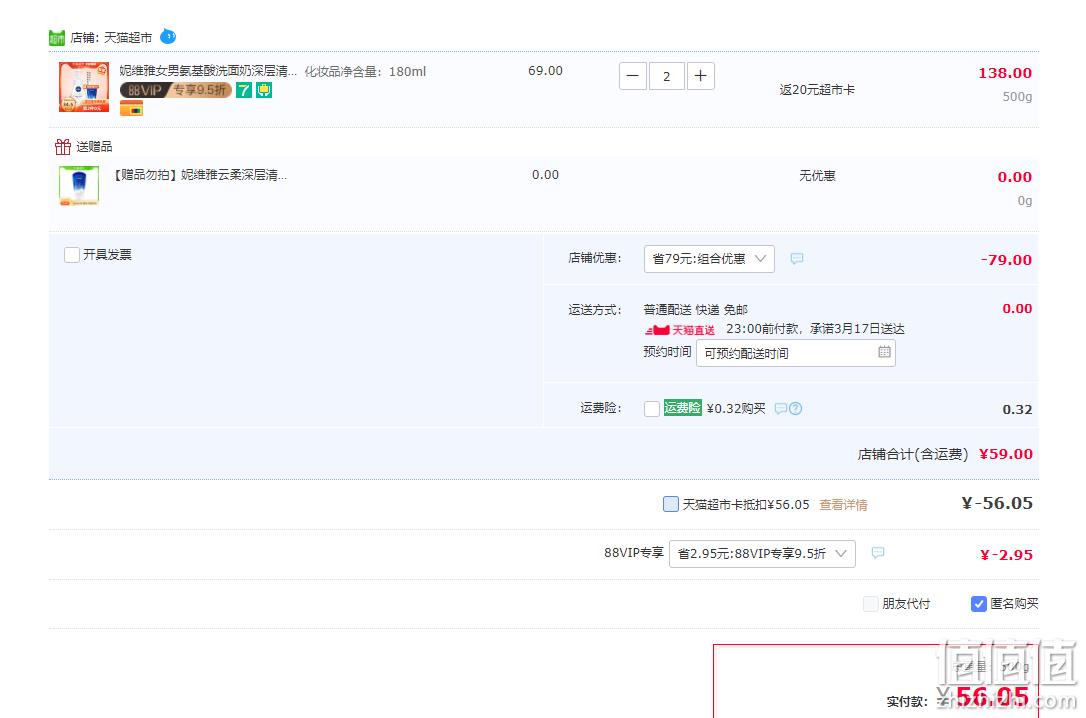The height and width of the screenshot is (718, 1086).
Task: Click the green 运费险 label badge
Action: tap(683, 408)
